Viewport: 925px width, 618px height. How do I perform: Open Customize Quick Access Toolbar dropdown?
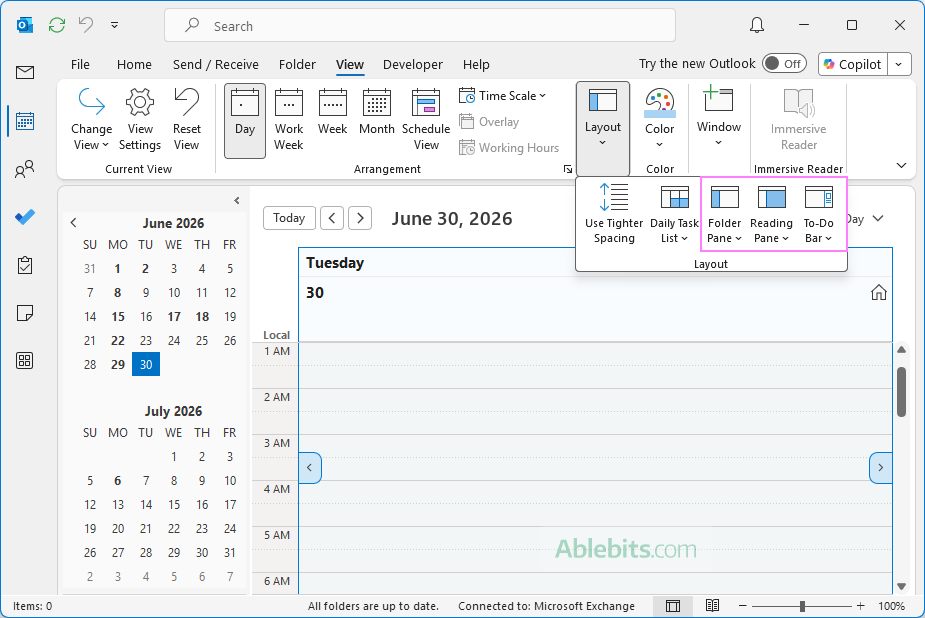coord(114,25)
